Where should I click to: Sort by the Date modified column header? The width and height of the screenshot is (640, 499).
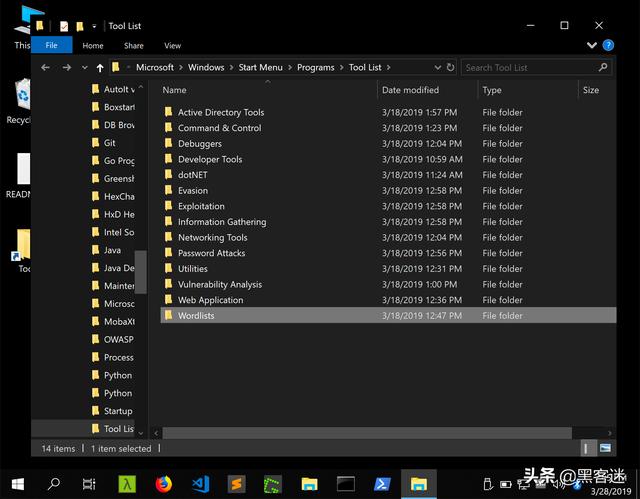[x=410, y=90]
